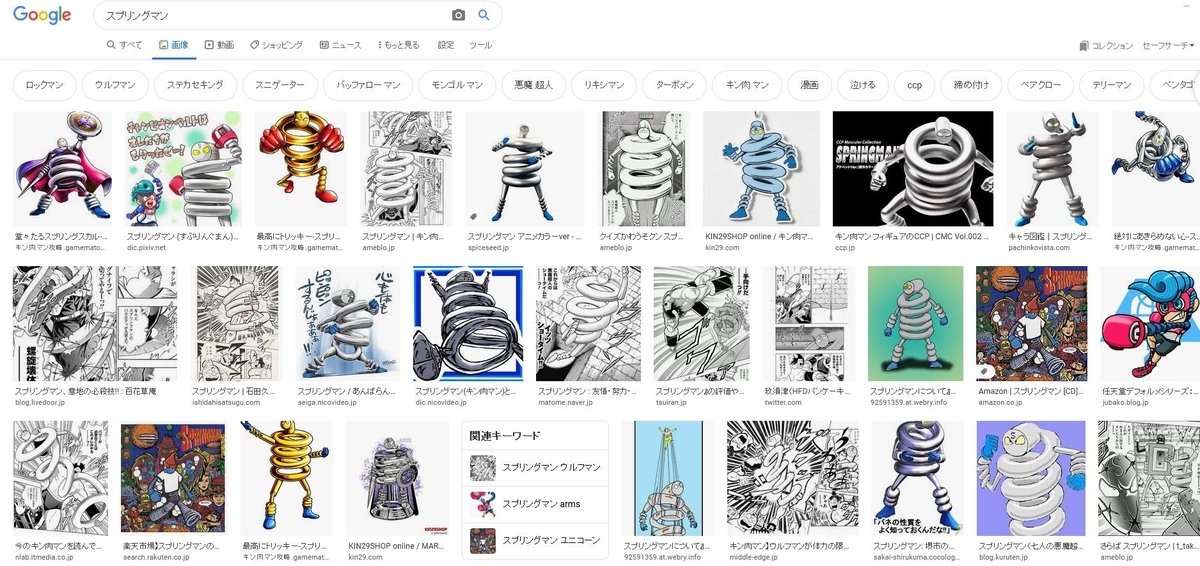Select the ベアクロー chip
Screen dimensions: 1200x566
[x=1042, y=85]
